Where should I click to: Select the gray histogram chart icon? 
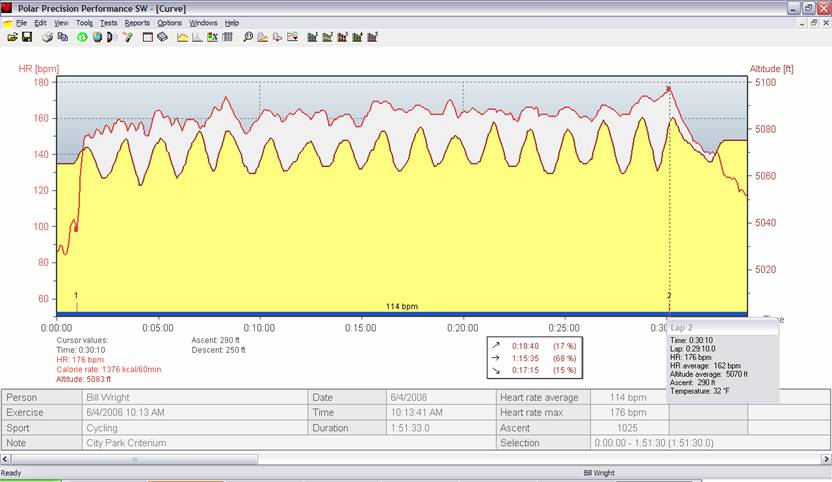197,37
